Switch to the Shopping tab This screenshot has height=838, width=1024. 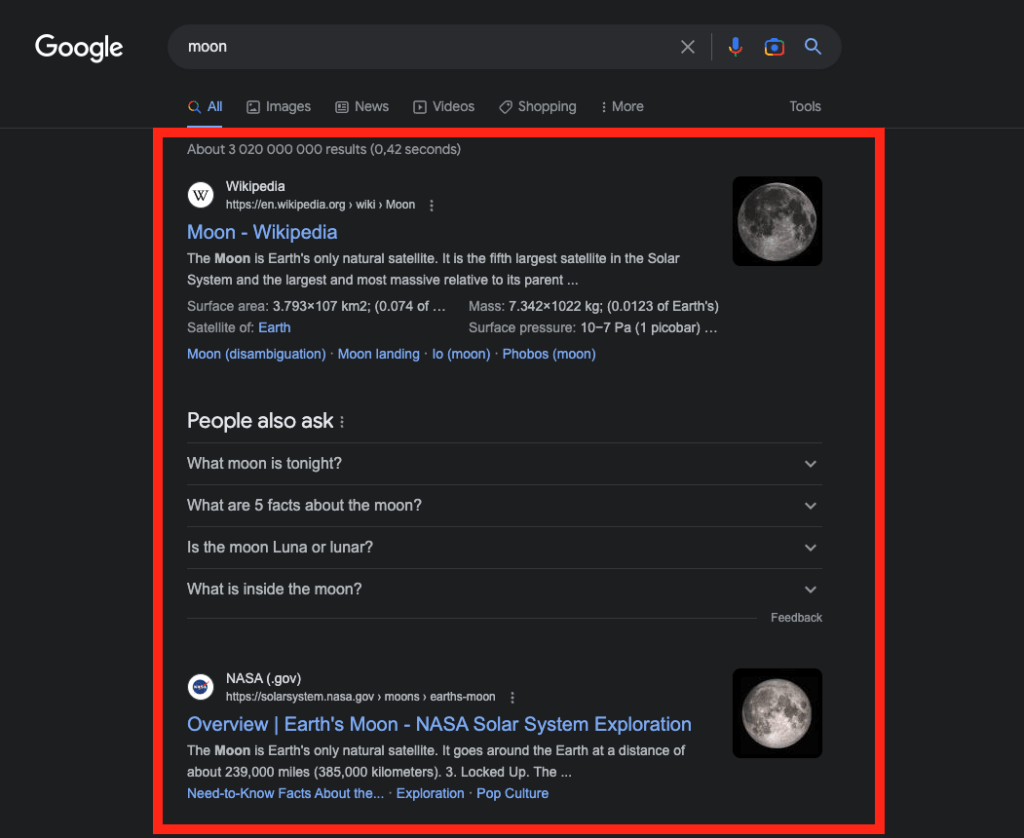click(x=537, y=106)
